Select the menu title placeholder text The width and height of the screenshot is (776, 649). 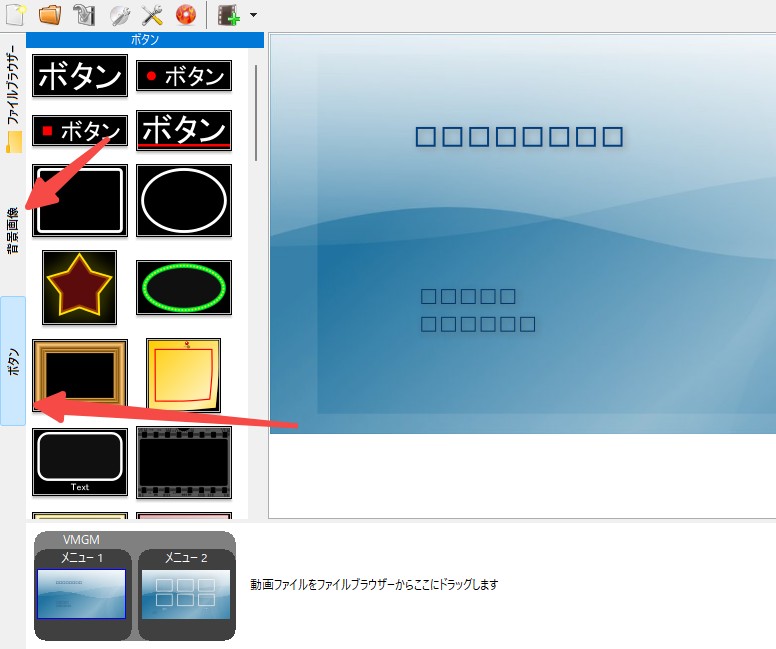point(519,137)
